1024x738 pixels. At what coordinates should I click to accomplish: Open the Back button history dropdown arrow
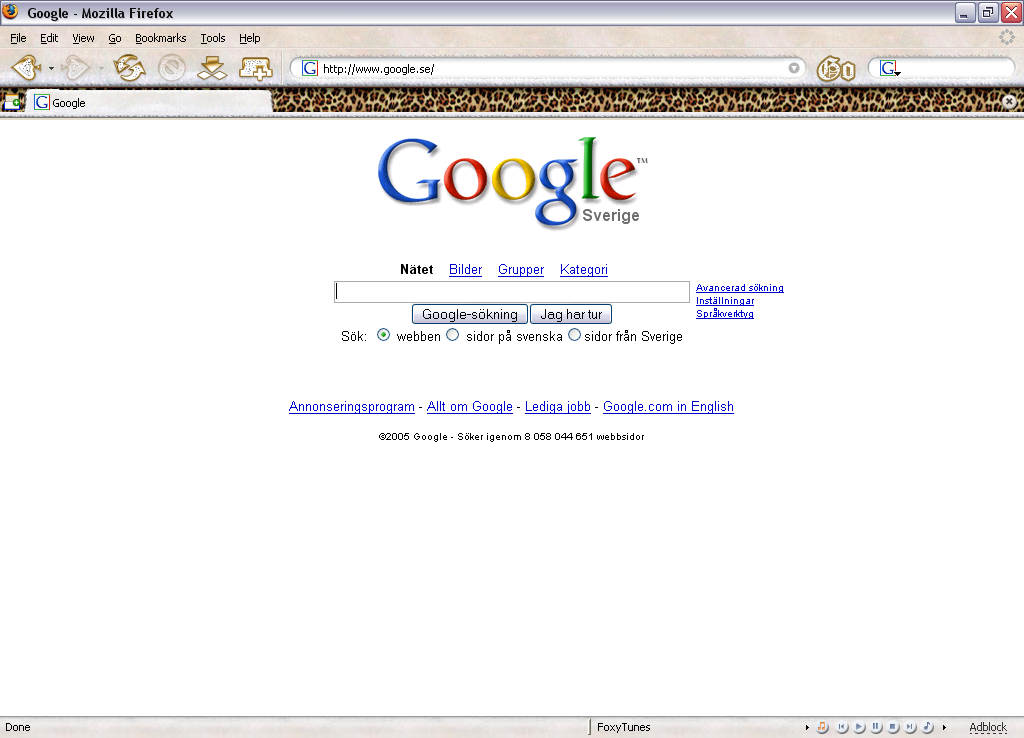point(51,69)
